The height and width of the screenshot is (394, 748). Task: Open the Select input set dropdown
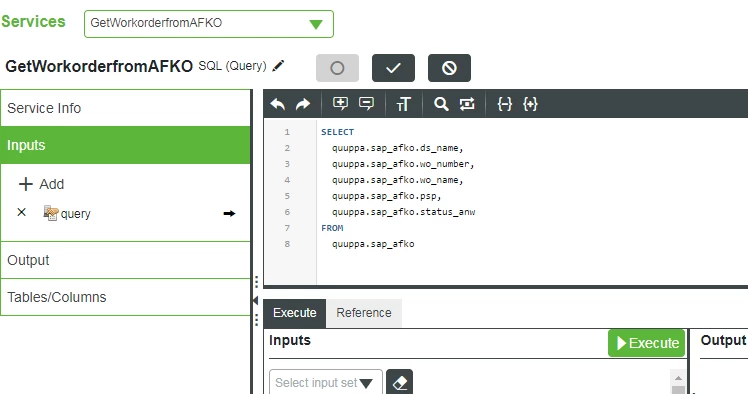point(326,383)
